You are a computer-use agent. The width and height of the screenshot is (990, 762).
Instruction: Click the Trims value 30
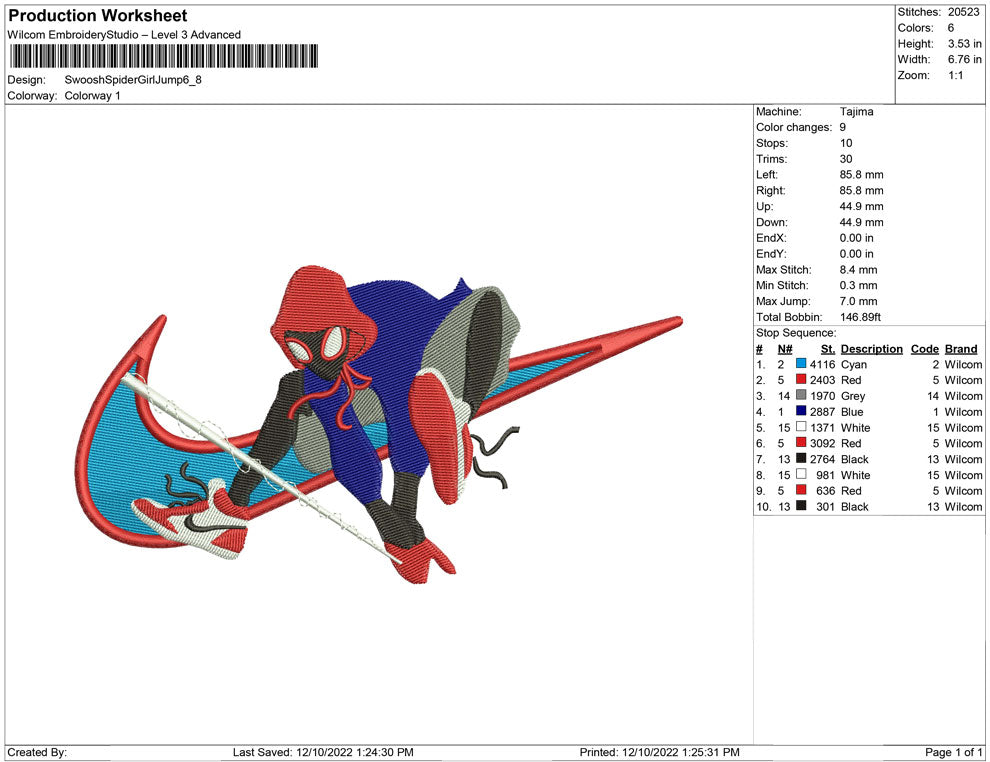coord(846,159)
